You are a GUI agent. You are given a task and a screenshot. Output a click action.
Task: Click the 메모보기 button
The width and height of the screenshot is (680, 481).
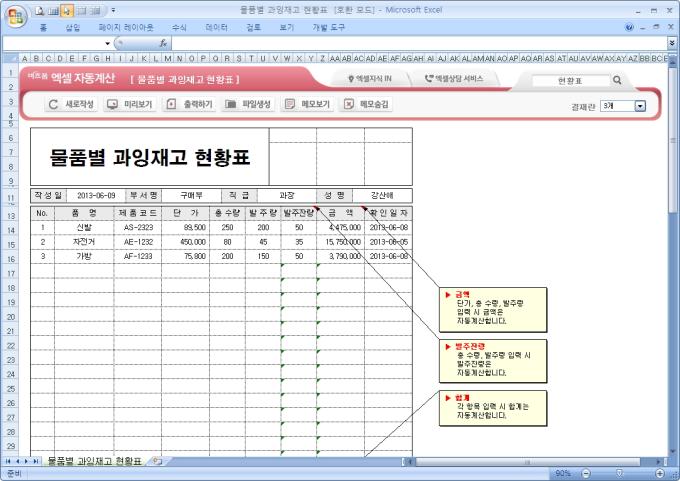tap(307, 104)
